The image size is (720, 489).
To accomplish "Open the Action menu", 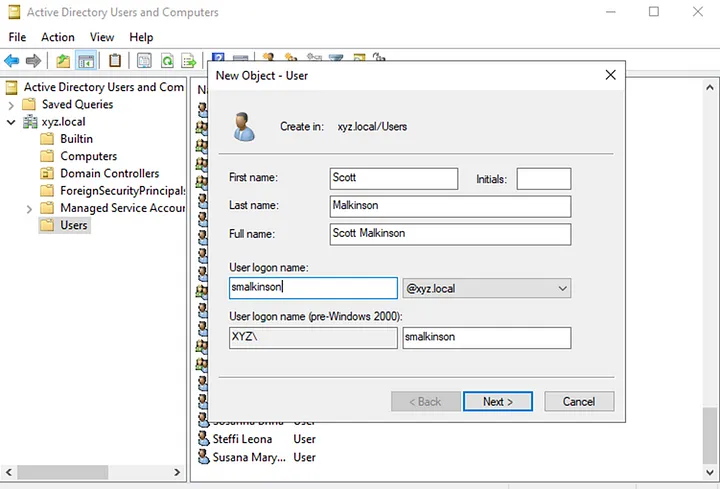I will (x=58, y=37).
